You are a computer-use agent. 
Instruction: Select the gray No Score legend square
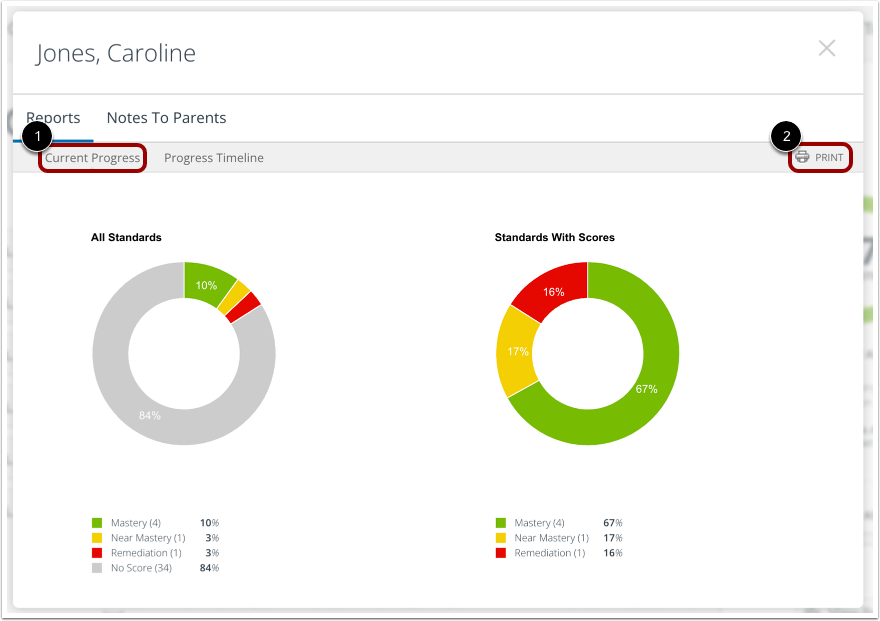pyautogui.click(x=96, y=567)
